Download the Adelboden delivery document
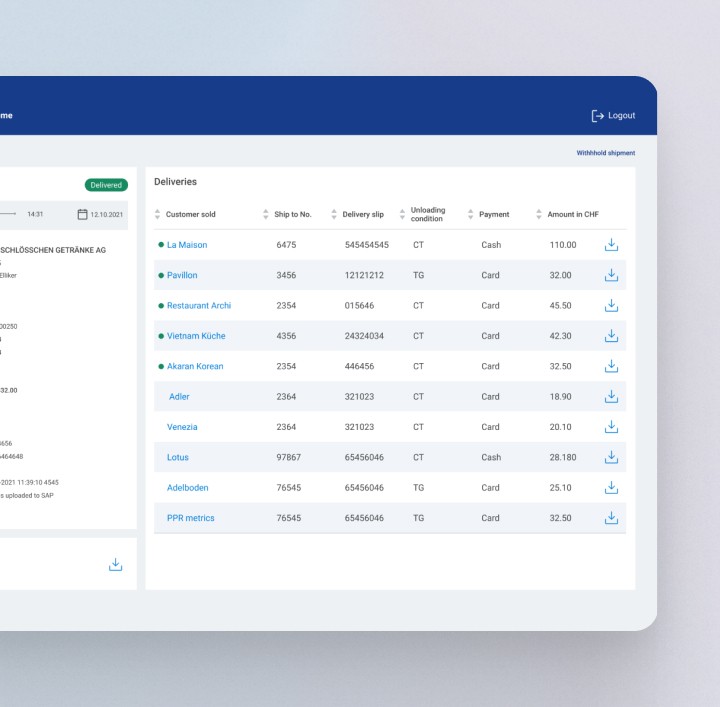Image resolution: width=720 pixels, height=707 pixels. point(611,487)
